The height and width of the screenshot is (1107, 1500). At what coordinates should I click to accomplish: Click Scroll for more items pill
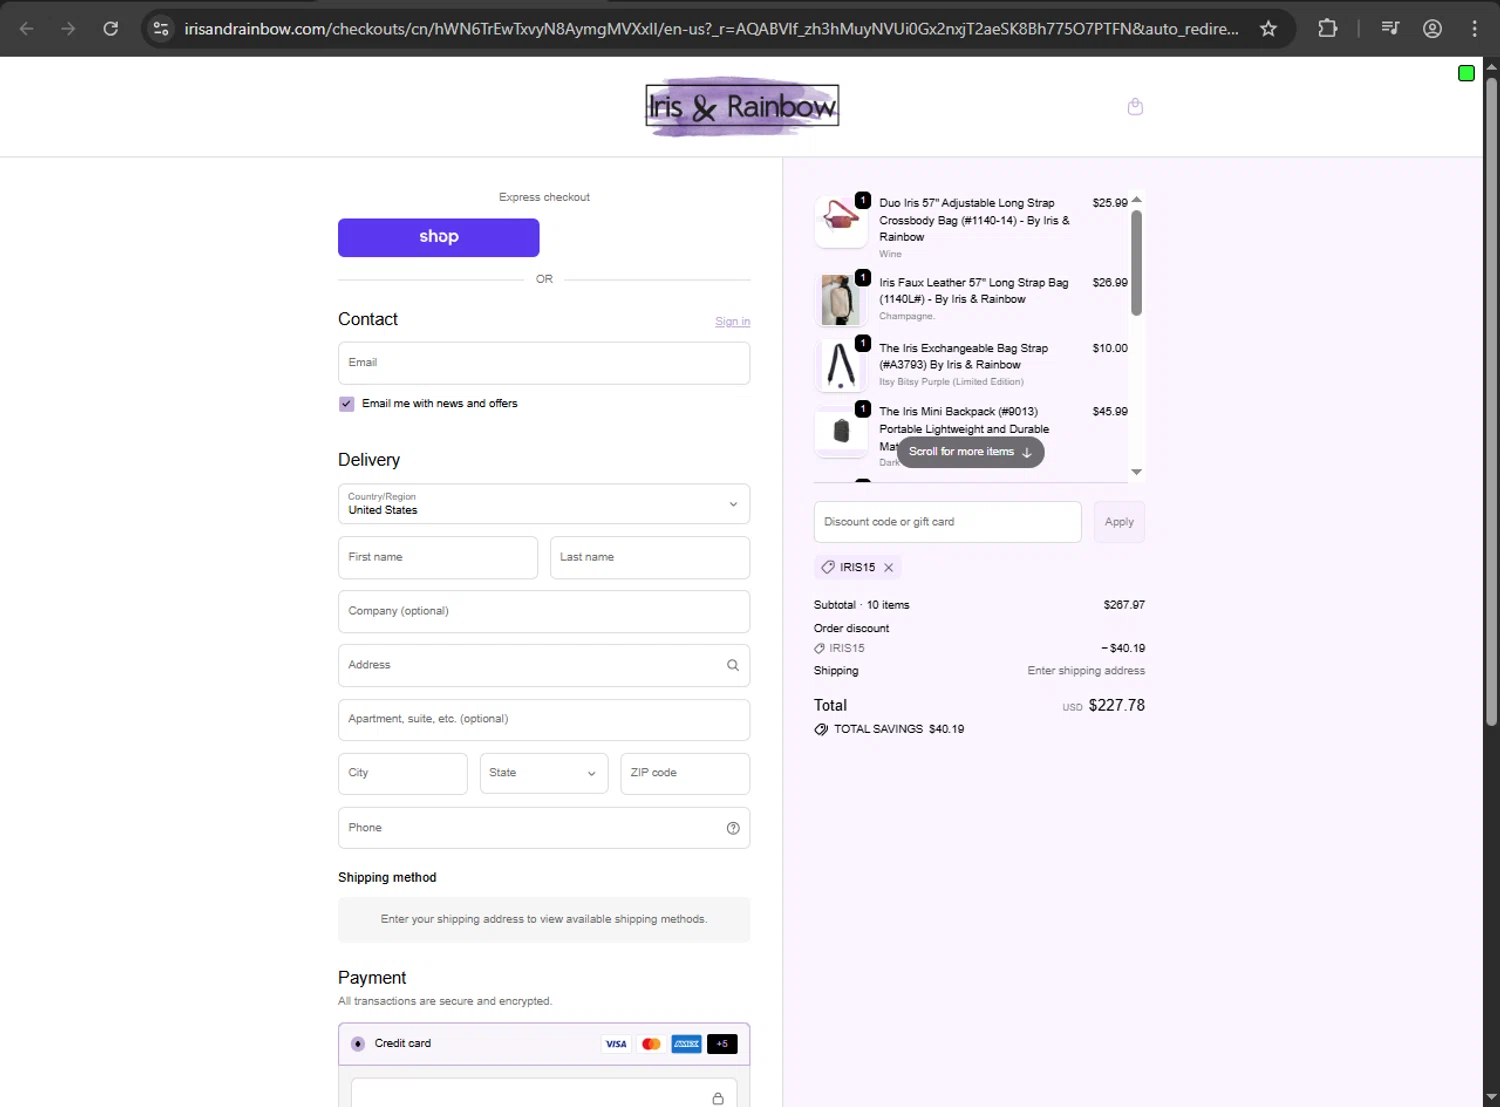[970, 452]
